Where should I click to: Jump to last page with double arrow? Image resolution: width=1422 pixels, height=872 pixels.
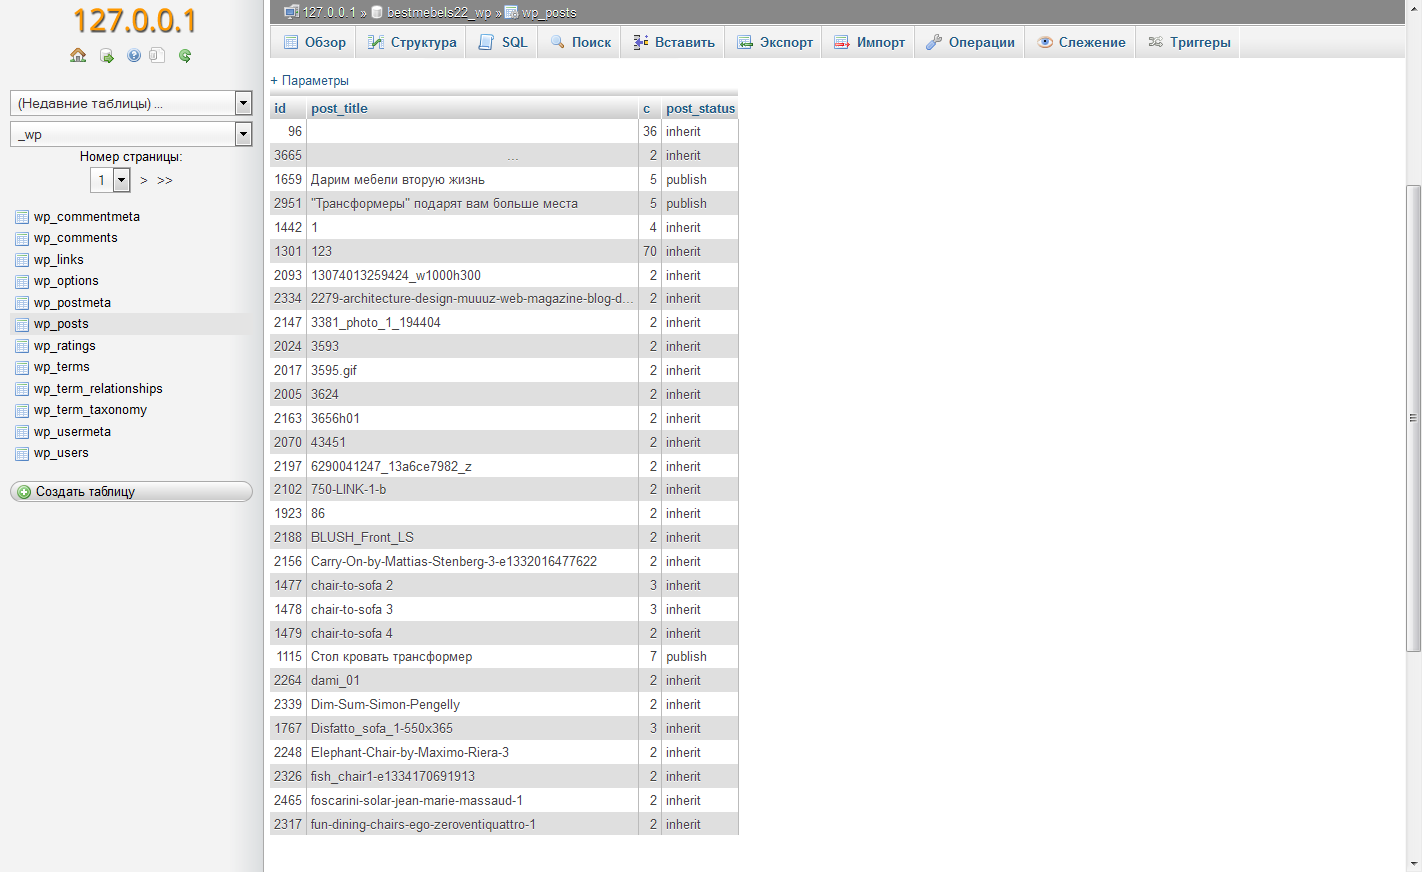165,180
